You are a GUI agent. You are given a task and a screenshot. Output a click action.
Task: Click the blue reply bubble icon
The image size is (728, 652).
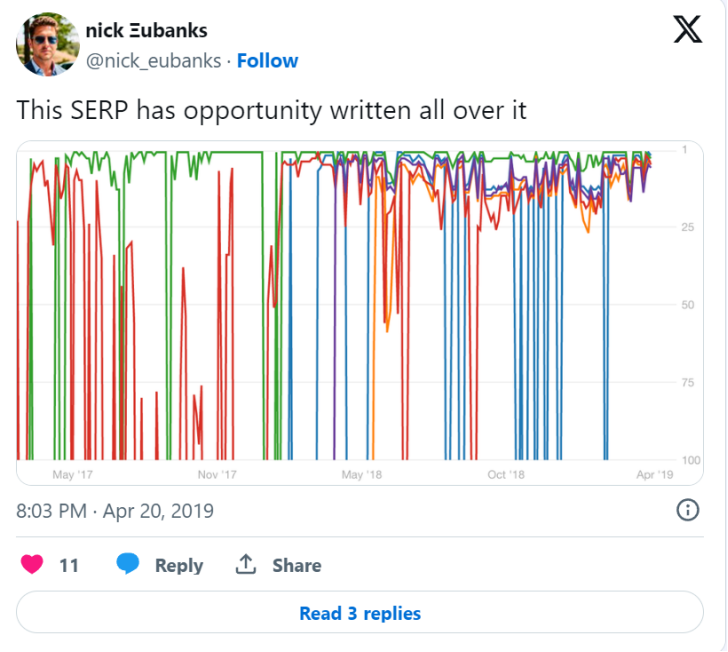[128, 564]
